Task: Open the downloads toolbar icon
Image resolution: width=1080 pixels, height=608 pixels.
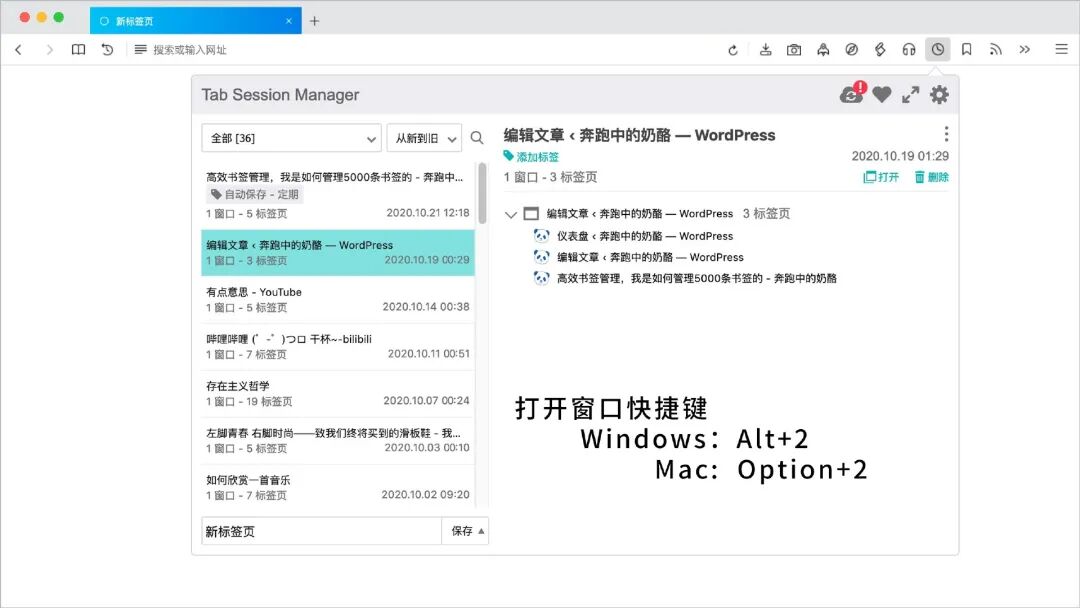Action: coord(765,50)
